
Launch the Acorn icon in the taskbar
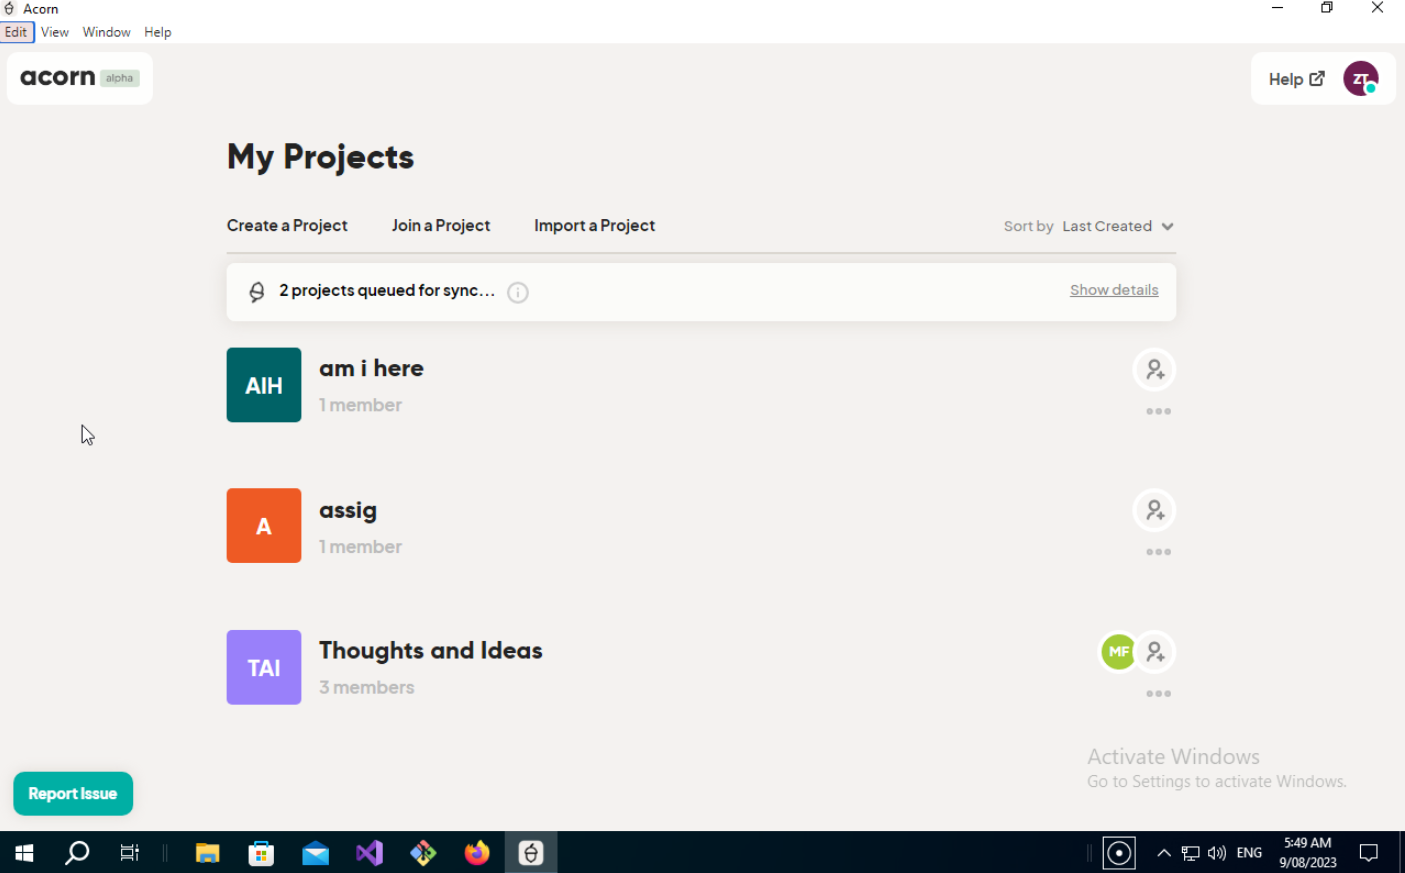[530, 852]
